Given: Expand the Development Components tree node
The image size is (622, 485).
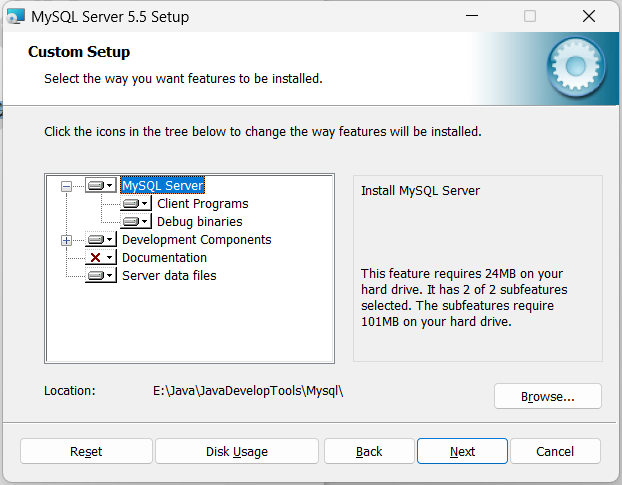Looking at the screenshot, I should (x=67, y=240).
